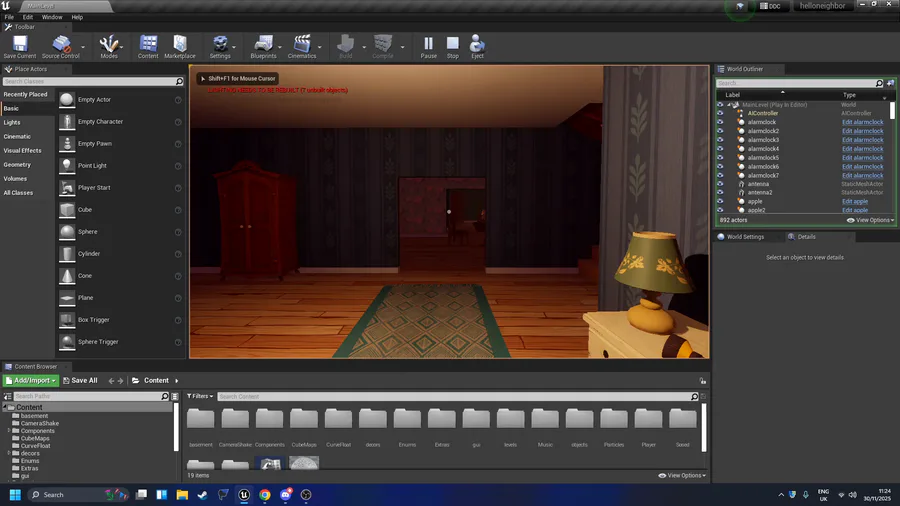Open the Window menu
The width and height of the screenshot is (900, 506).
(x=52, y=17)
